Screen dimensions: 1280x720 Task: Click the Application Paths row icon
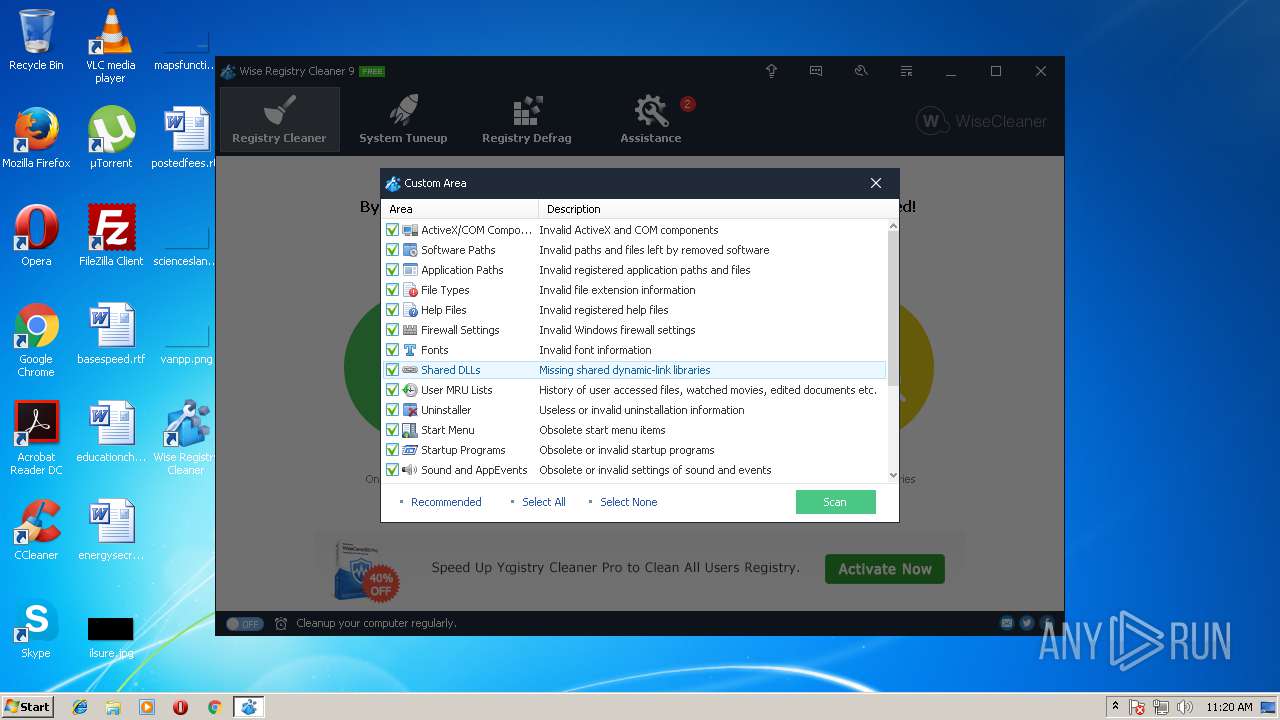(x=410, y=270)
